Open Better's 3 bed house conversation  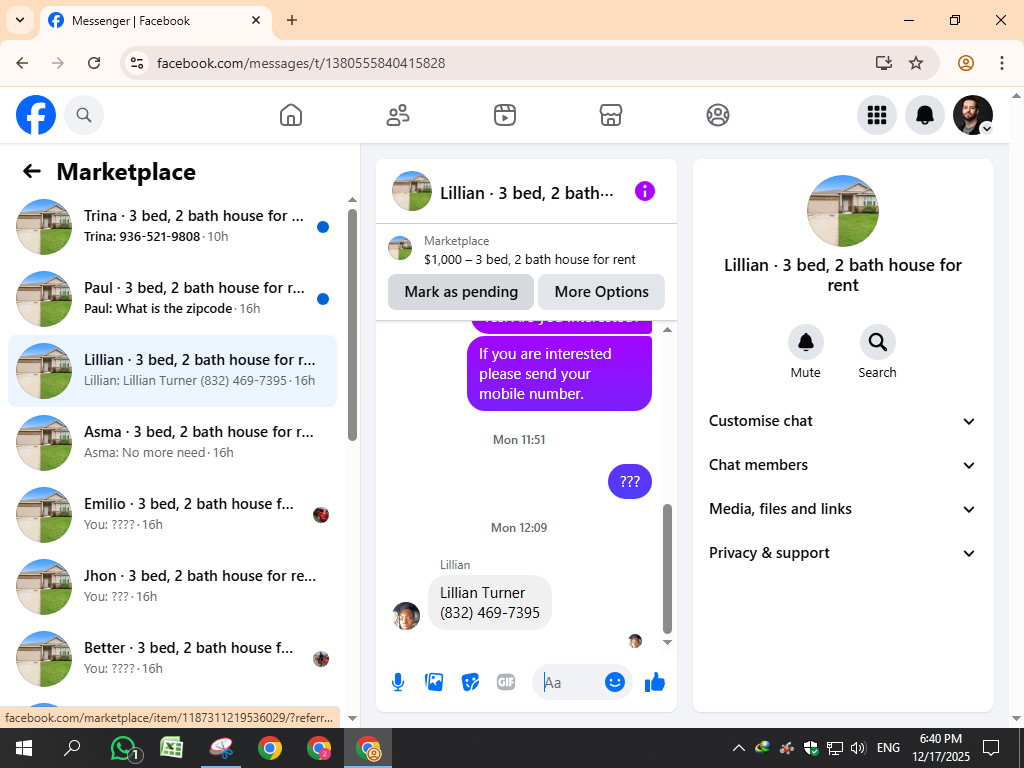[172, 658]
